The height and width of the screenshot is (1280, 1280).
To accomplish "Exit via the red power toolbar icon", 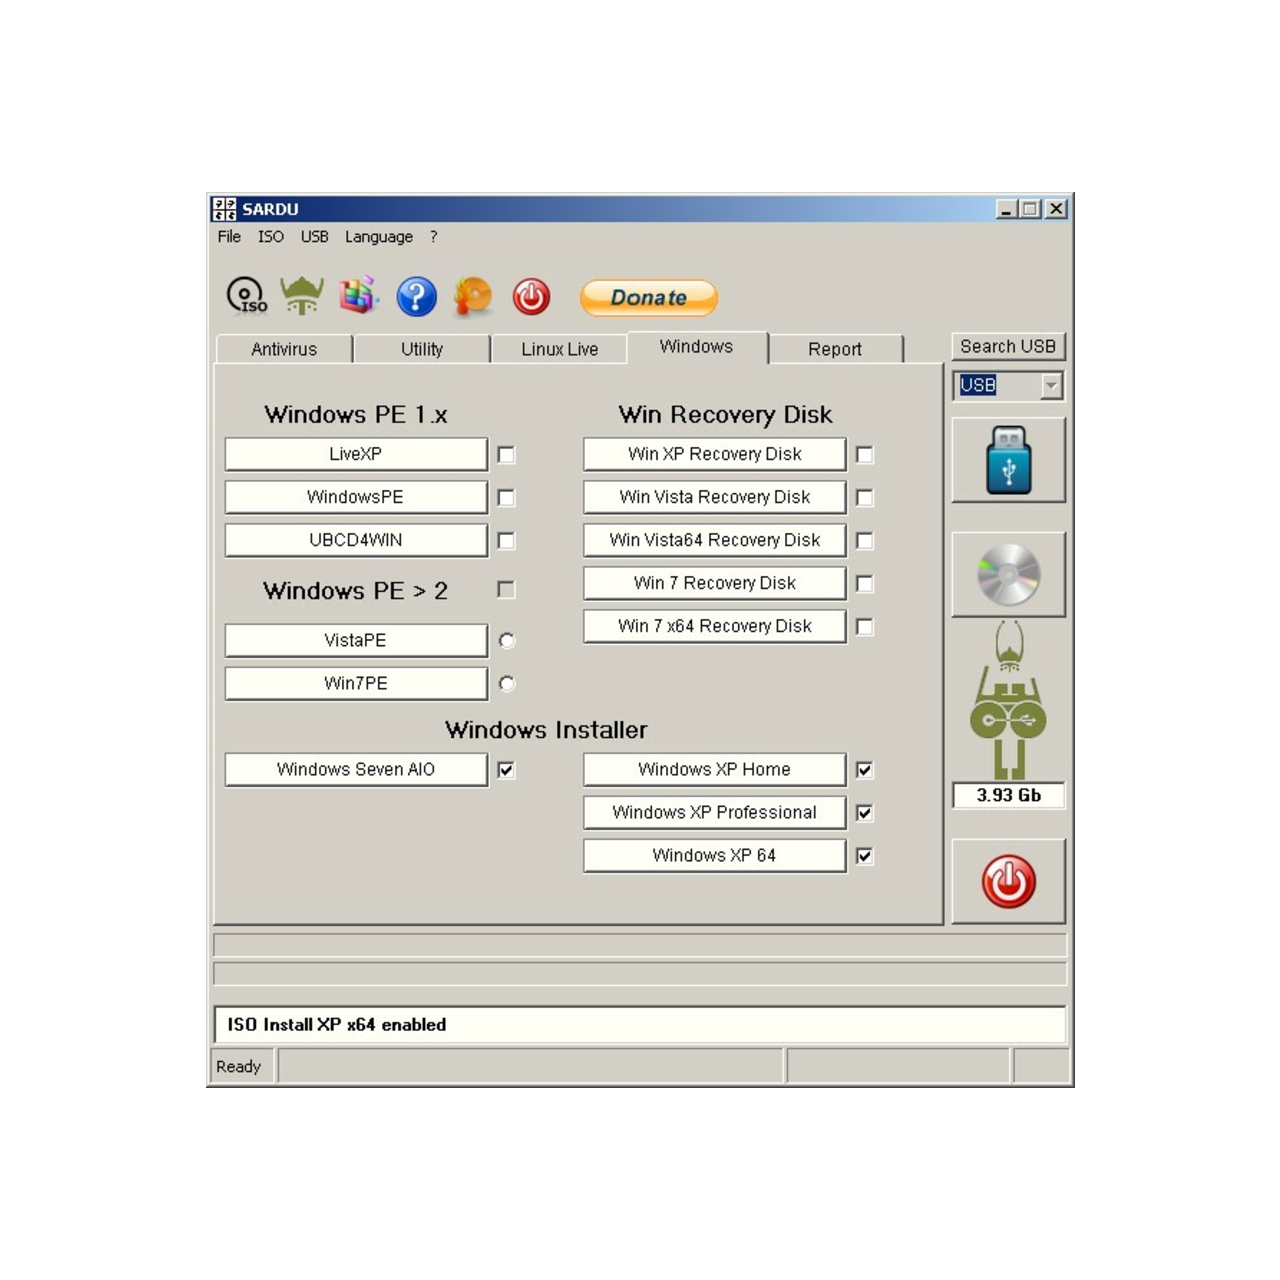I will pyautogui.click(x=531, y=296).
